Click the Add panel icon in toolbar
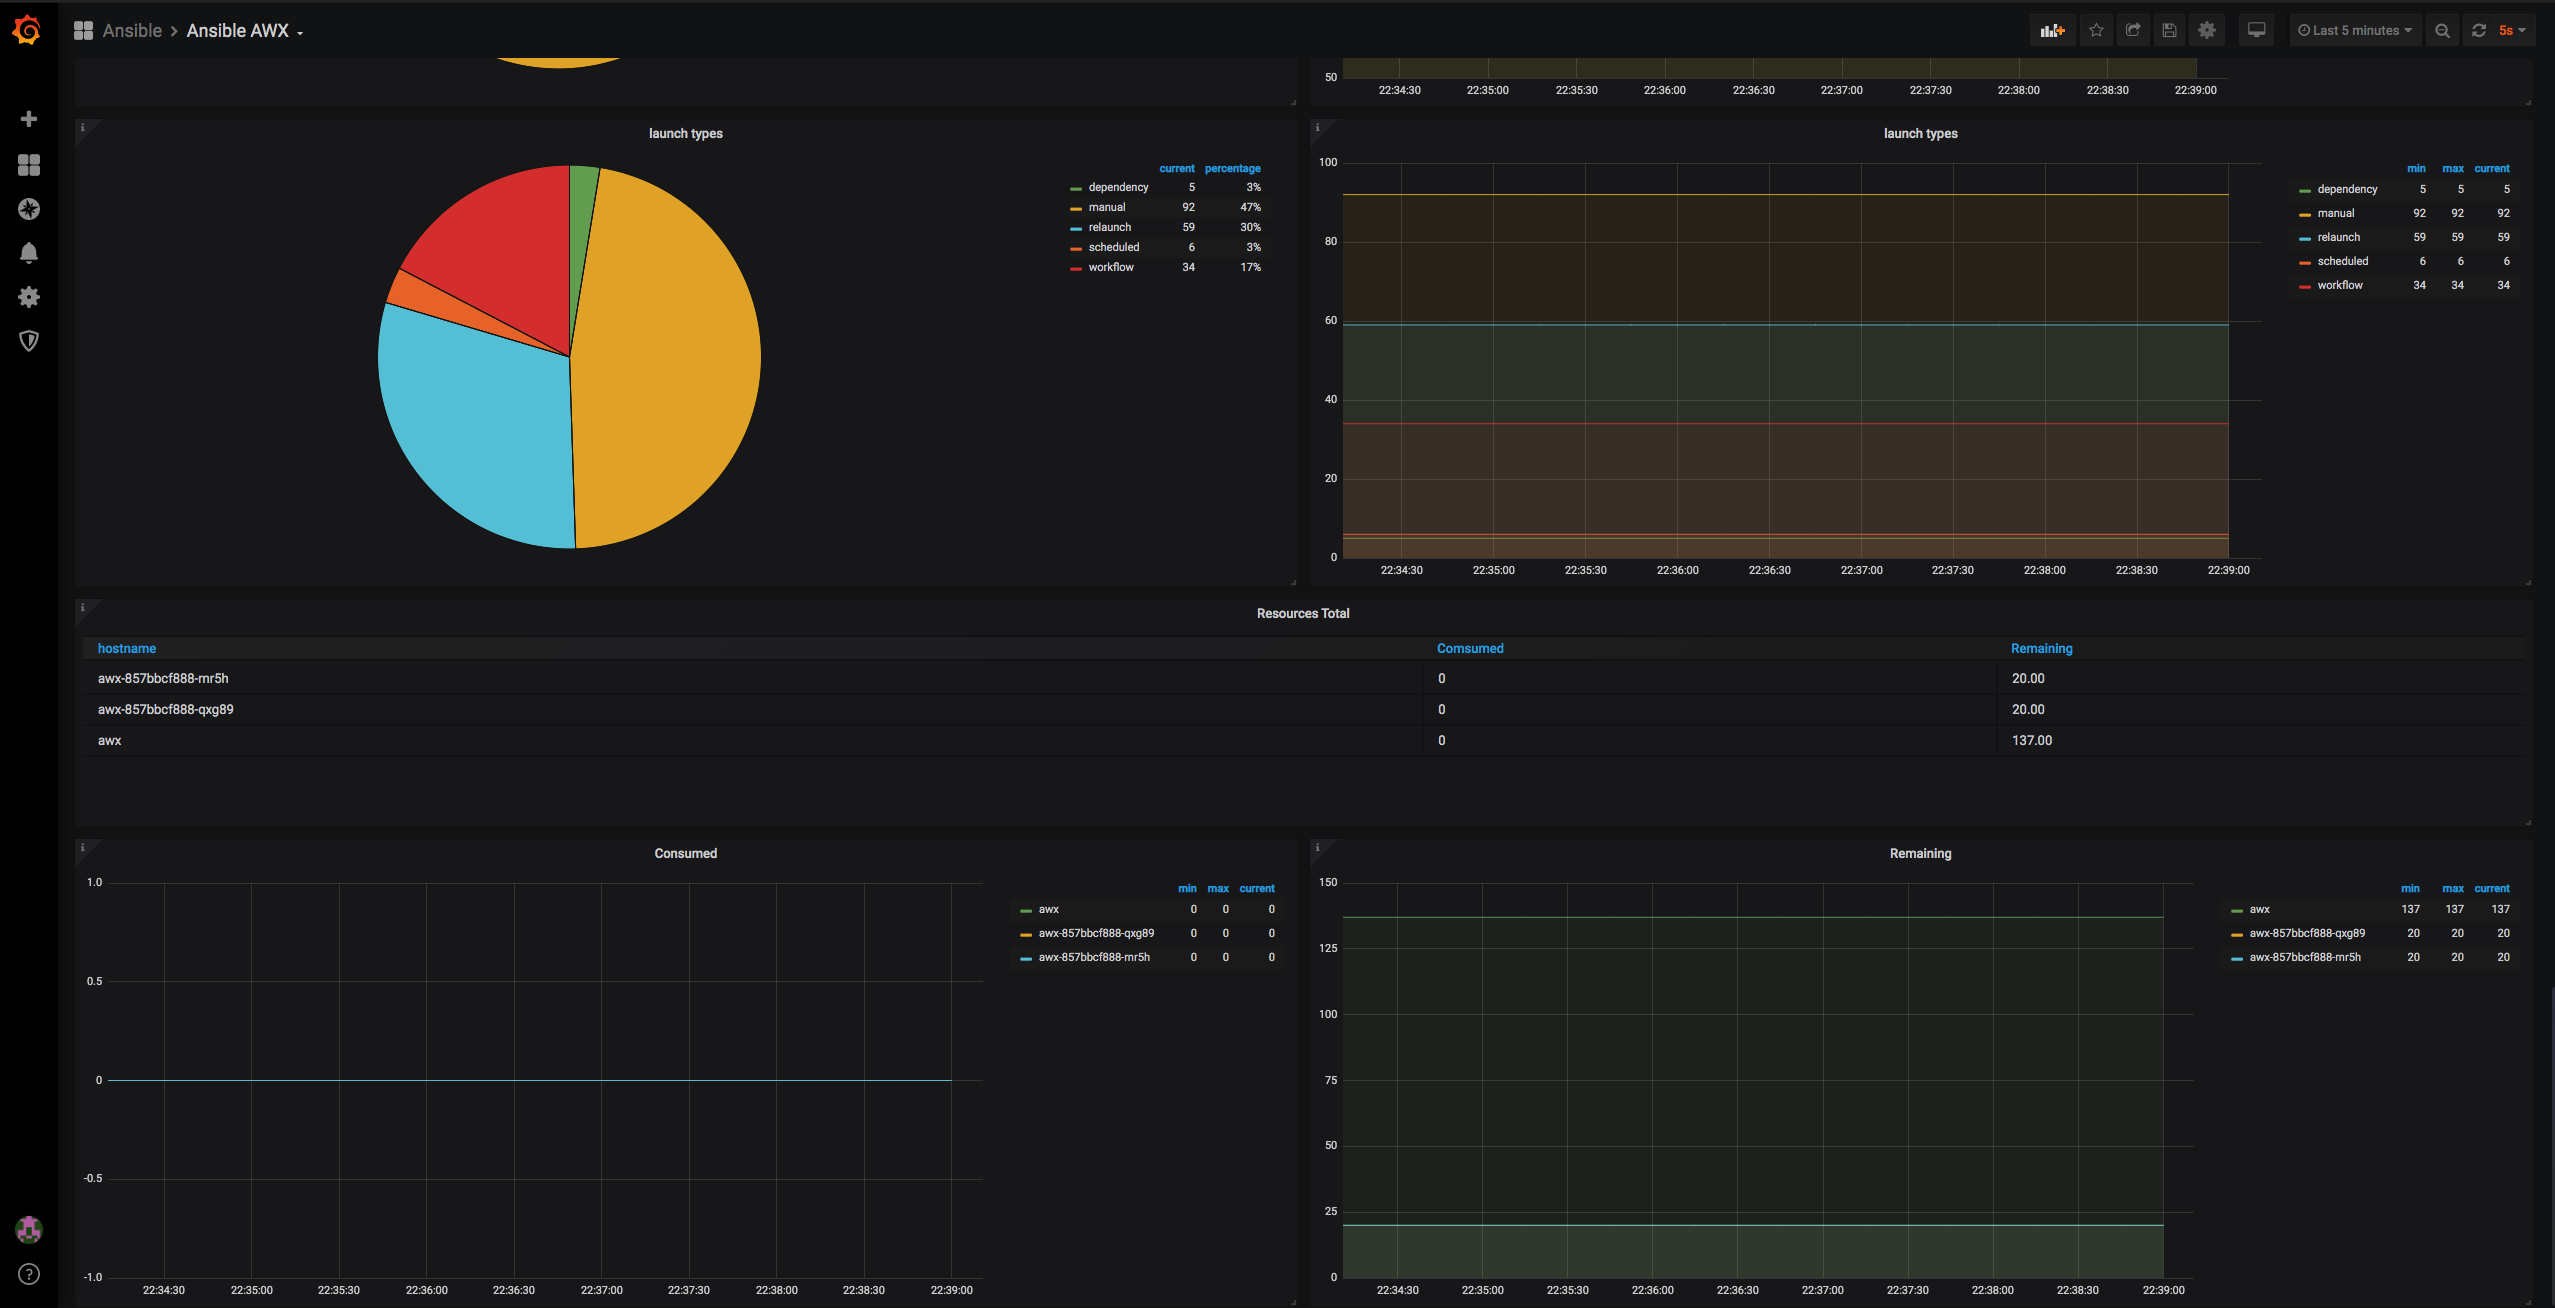This screenshot has height=1308, width=2555. (x=2052, y=31)
